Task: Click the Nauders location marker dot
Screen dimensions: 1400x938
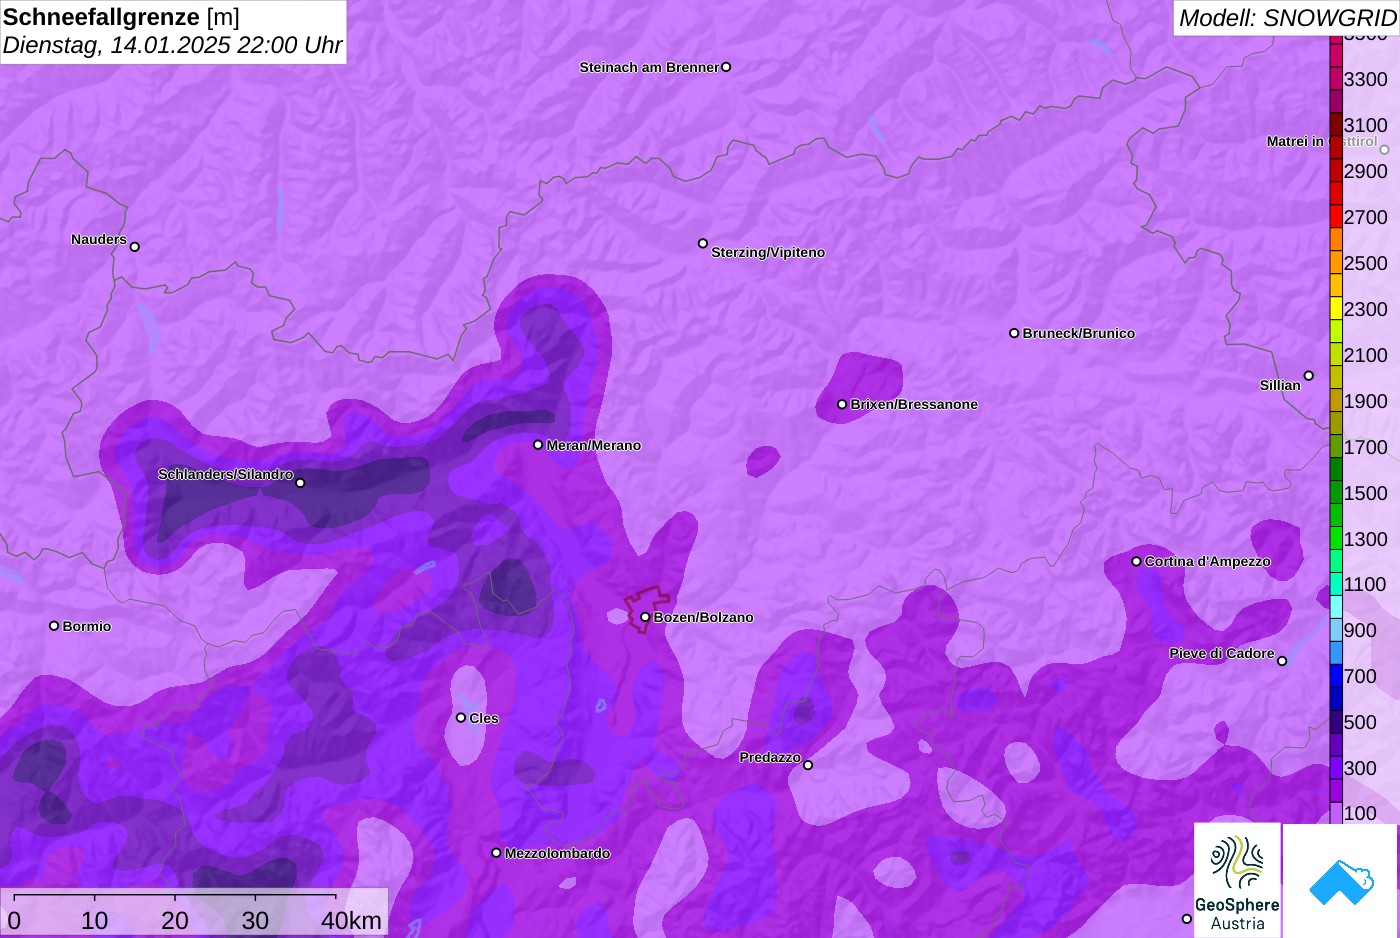Action: point(135,247)
